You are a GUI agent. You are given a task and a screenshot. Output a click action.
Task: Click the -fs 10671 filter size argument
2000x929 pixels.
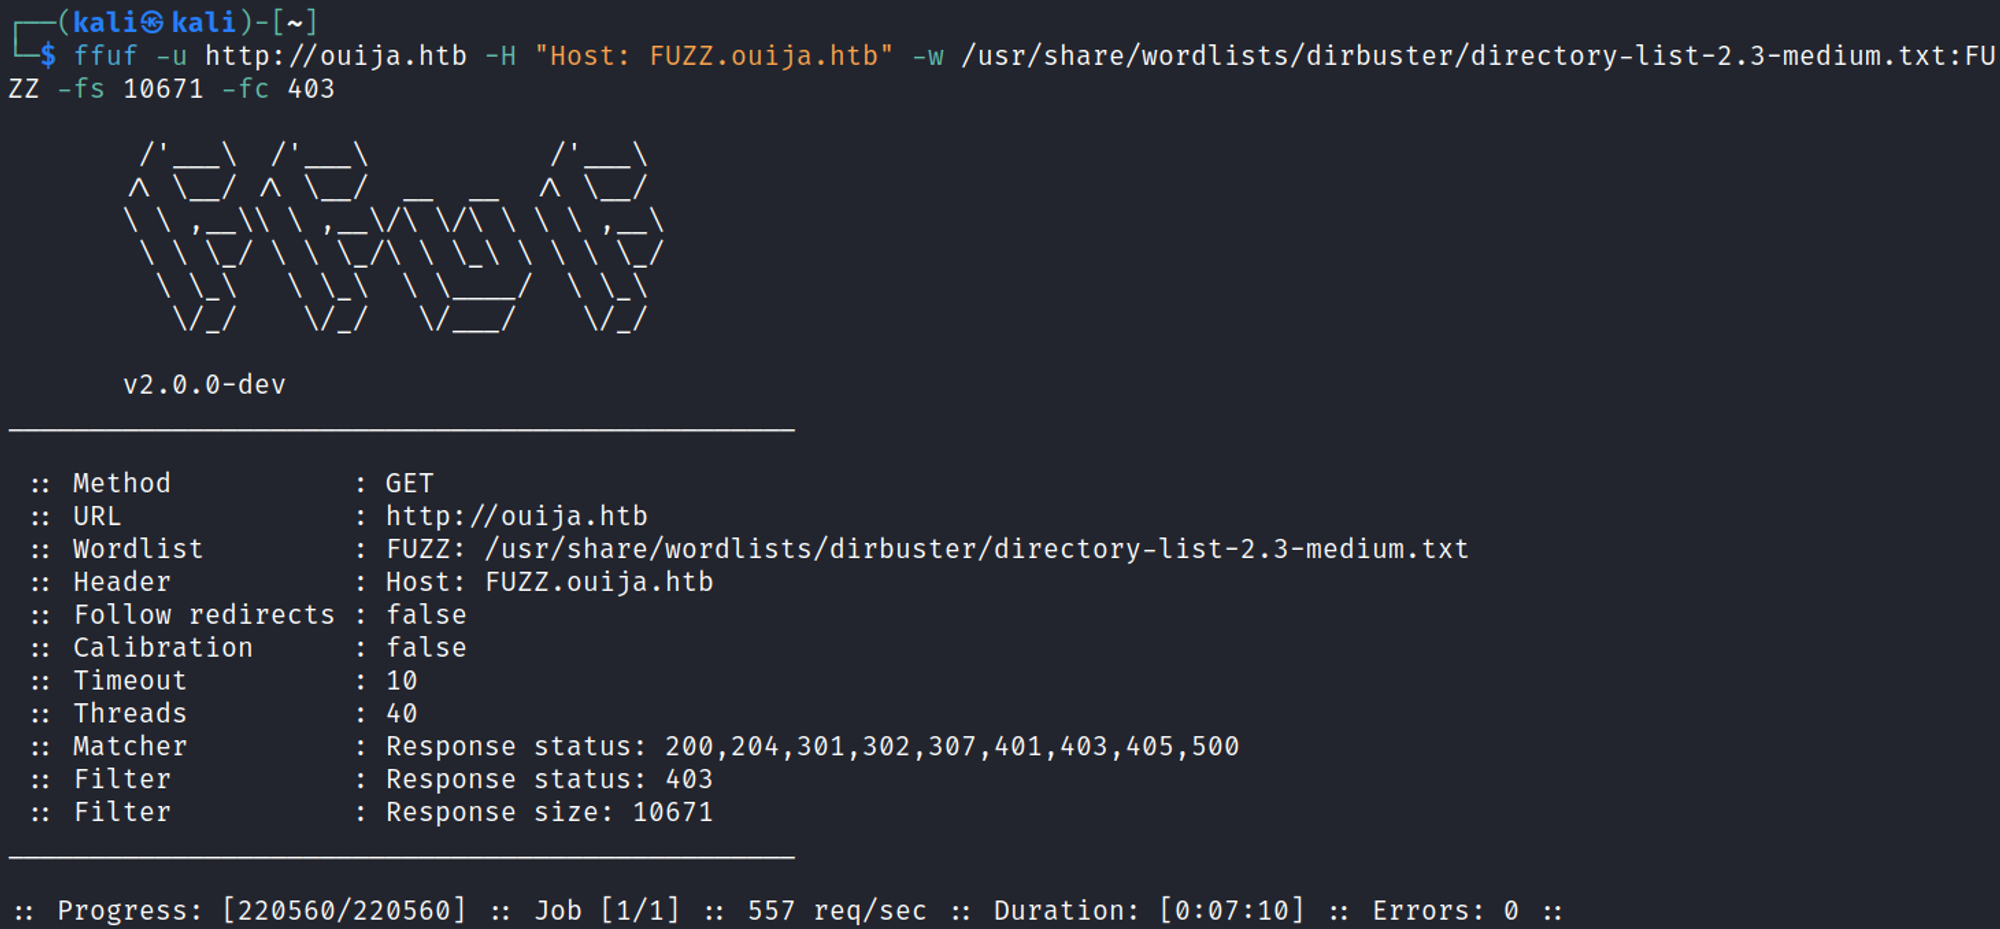[130, 89]
